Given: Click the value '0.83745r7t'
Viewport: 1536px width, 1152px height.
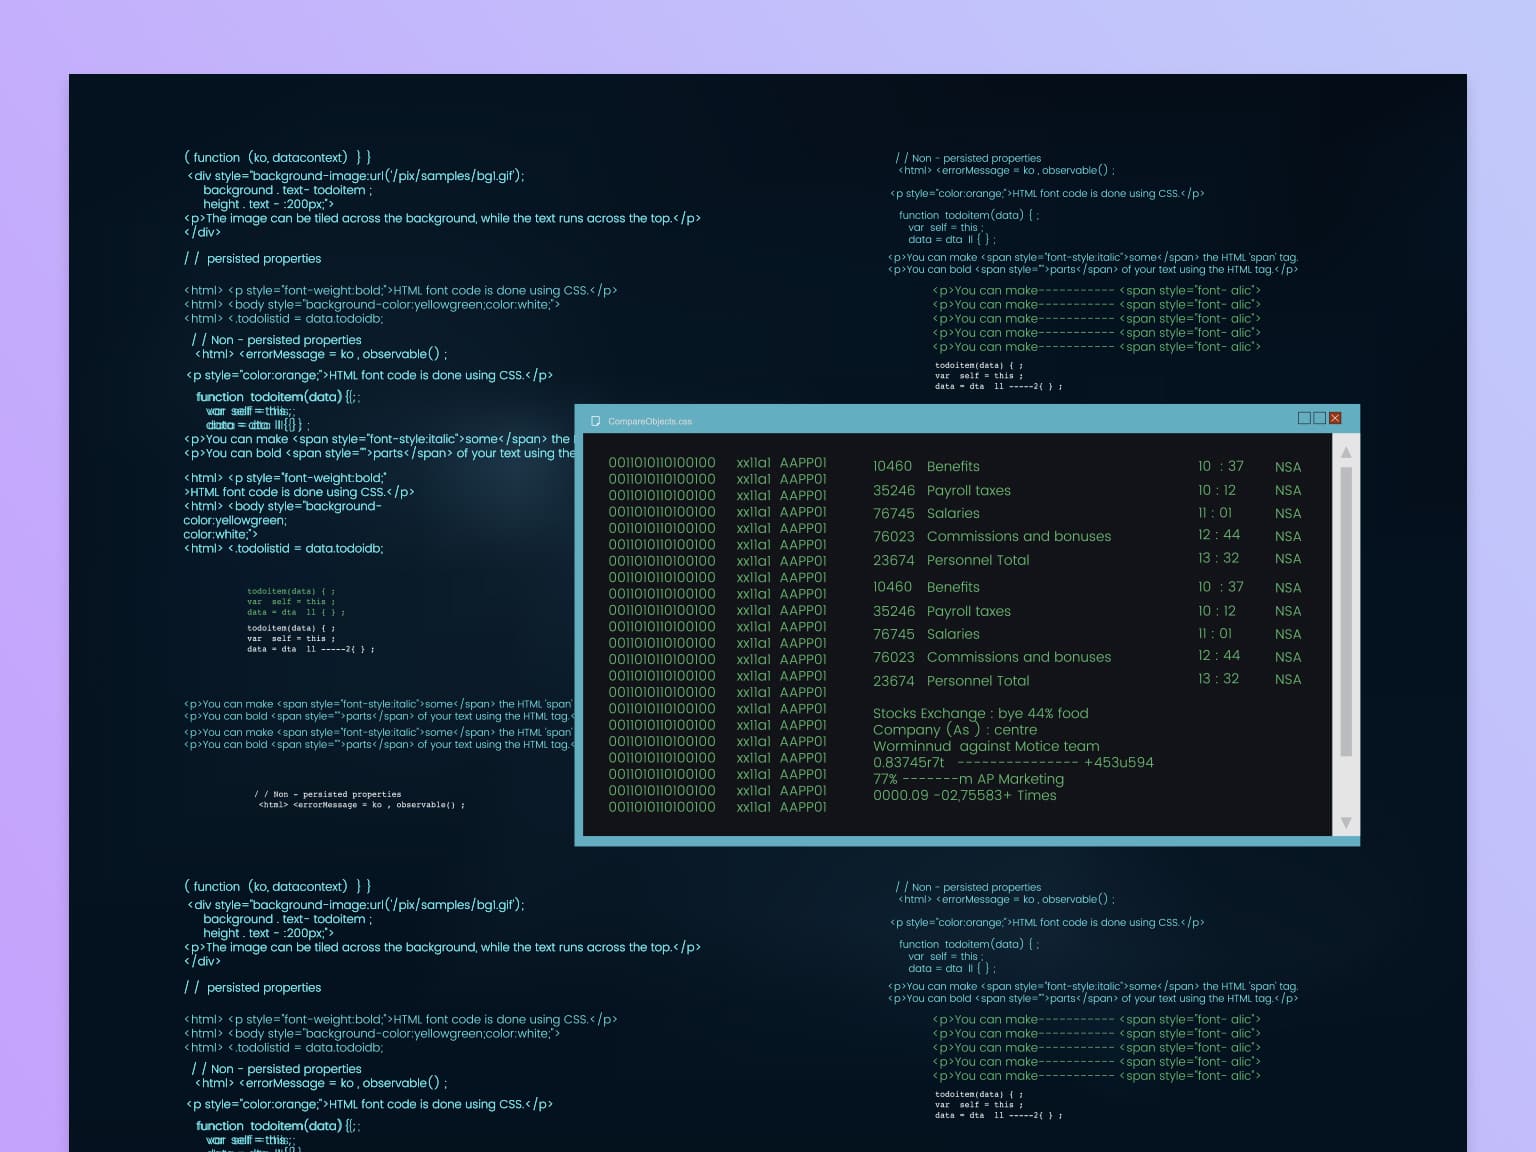Looking at the screenshot, I should (908, 762).
